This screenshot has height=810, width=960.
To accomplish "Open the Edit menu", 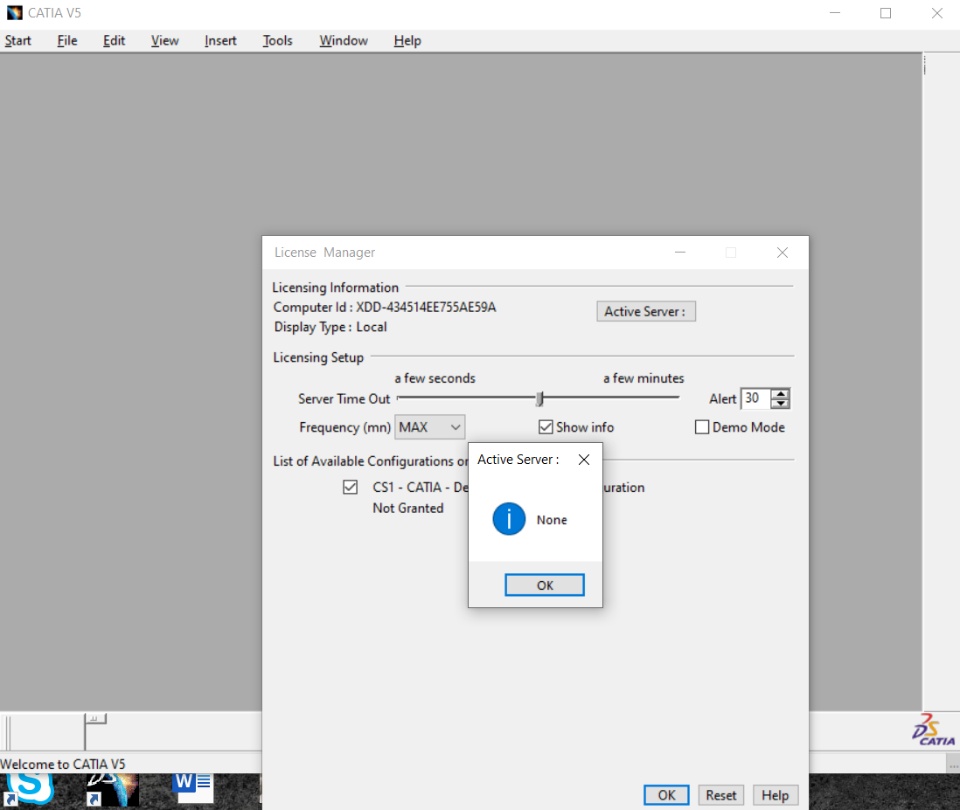I will coord(114,40).
